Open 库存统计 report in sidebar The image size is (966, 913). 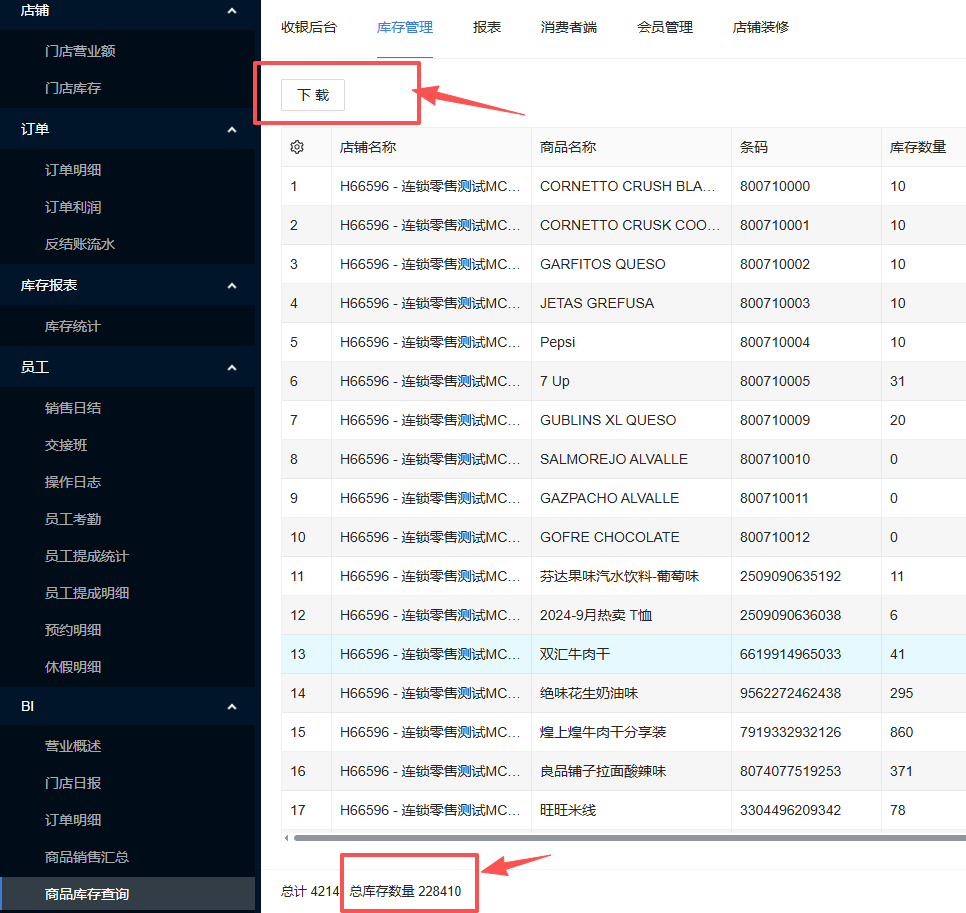click(x=73, y=327)
